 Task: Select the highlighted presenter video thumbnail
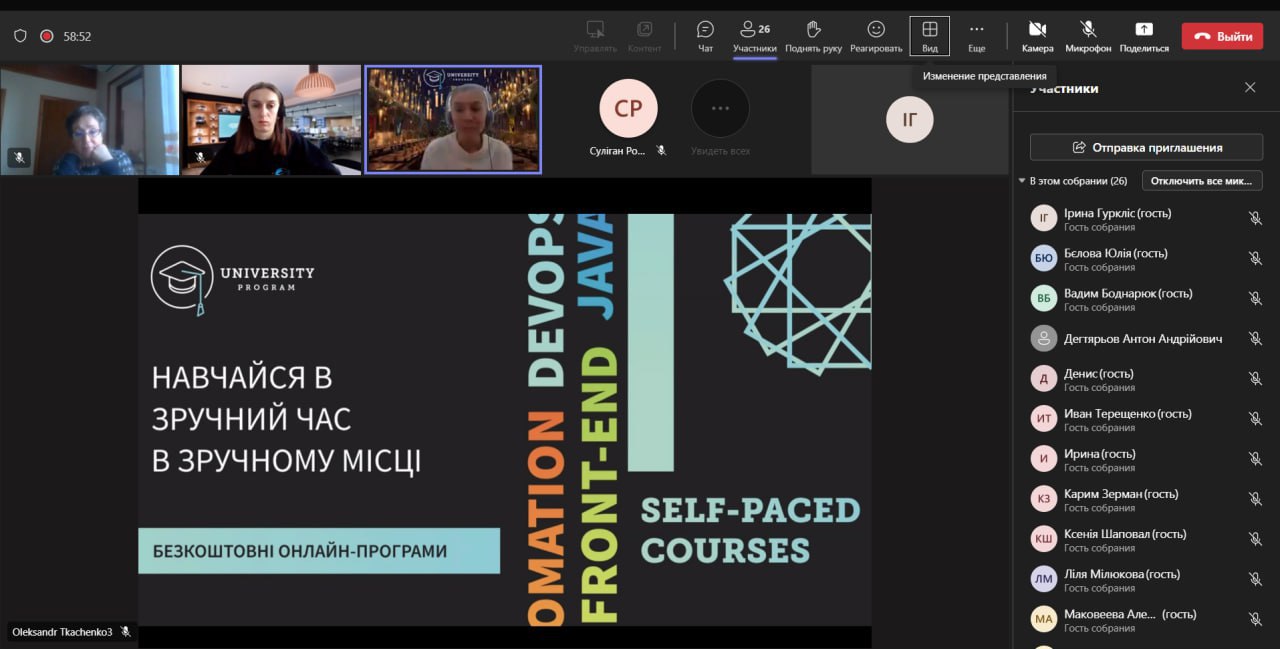pos(453,120)
